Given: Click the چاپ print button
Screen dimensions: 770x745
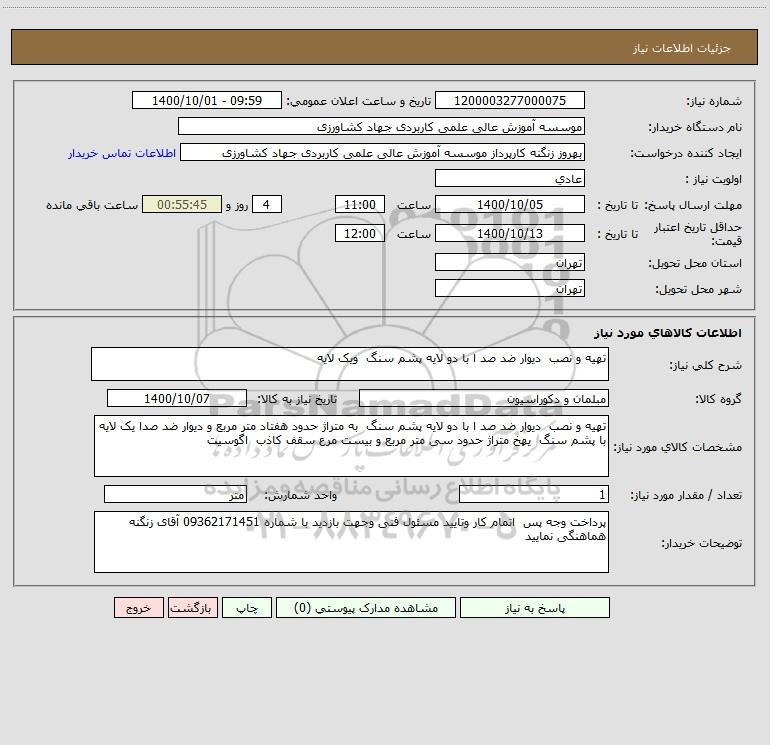Looking at the screenshot, I should [247, 607].
